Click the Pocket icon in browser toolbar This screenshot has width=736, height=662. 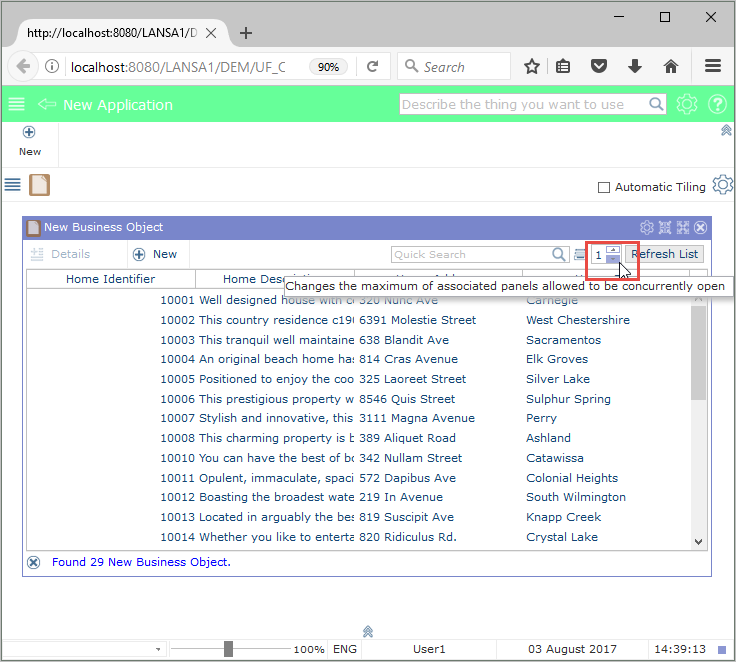coord(598,66)
